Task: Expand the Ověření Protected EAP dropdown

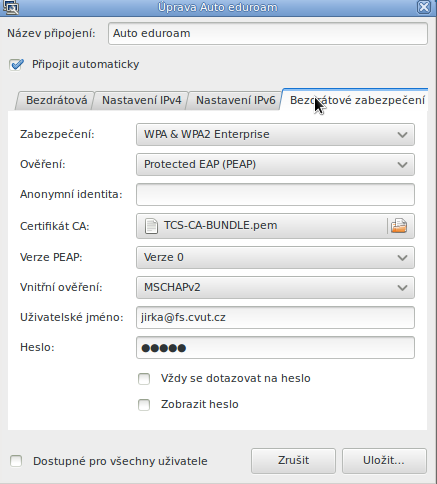Action: pyautogui.click(x=275, y=164)
